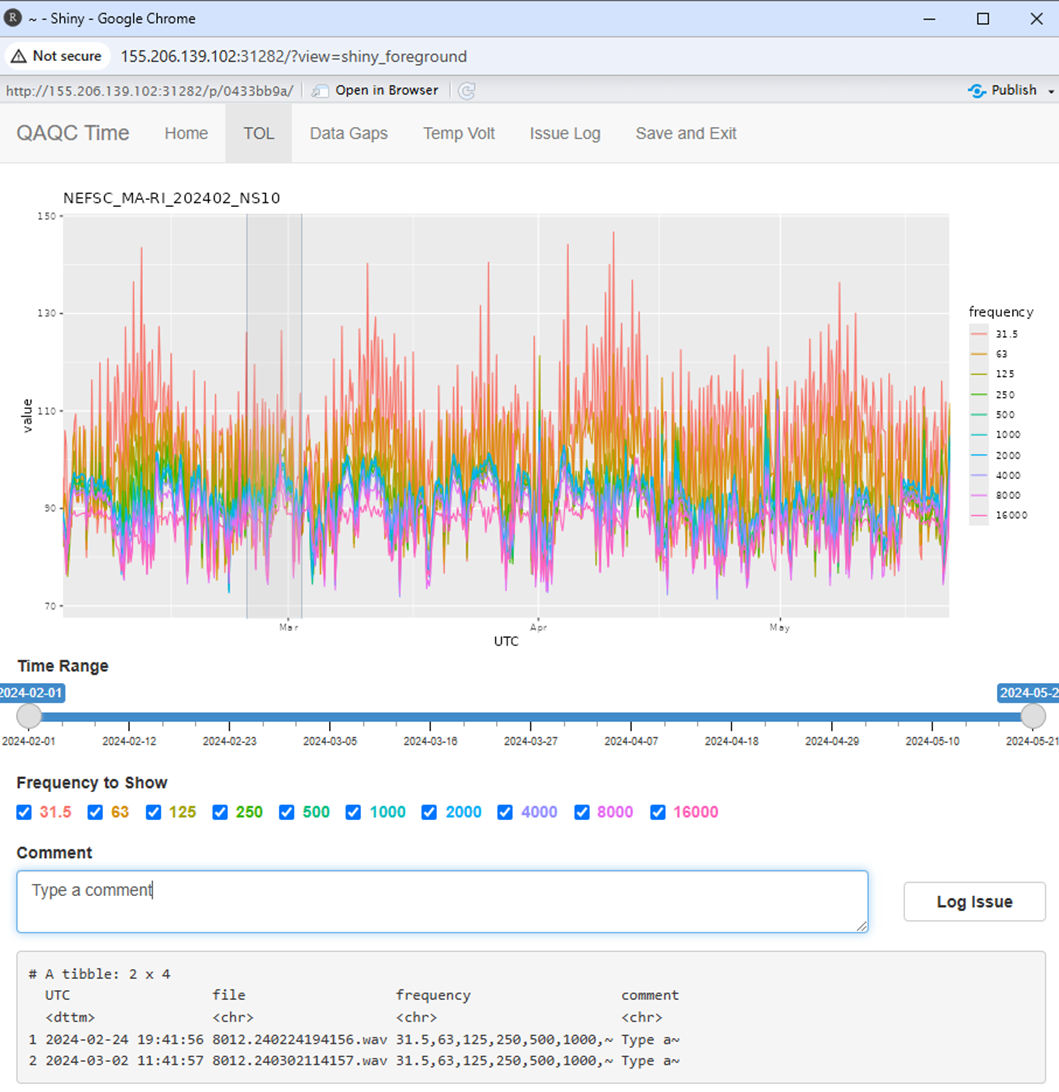Disable the 1000 frequency checkbox

tap(353, 812)
